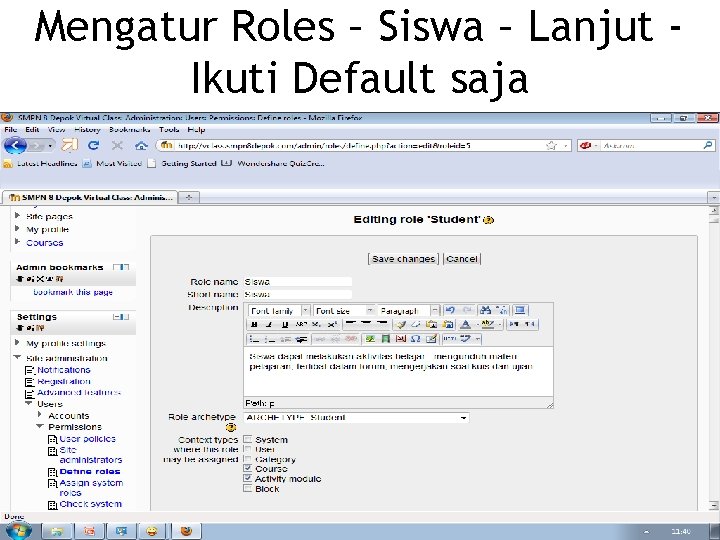The width and height of the screenshot is (720, 540).
Task: Click the paste as text clipboard icon
Action: 431,325
